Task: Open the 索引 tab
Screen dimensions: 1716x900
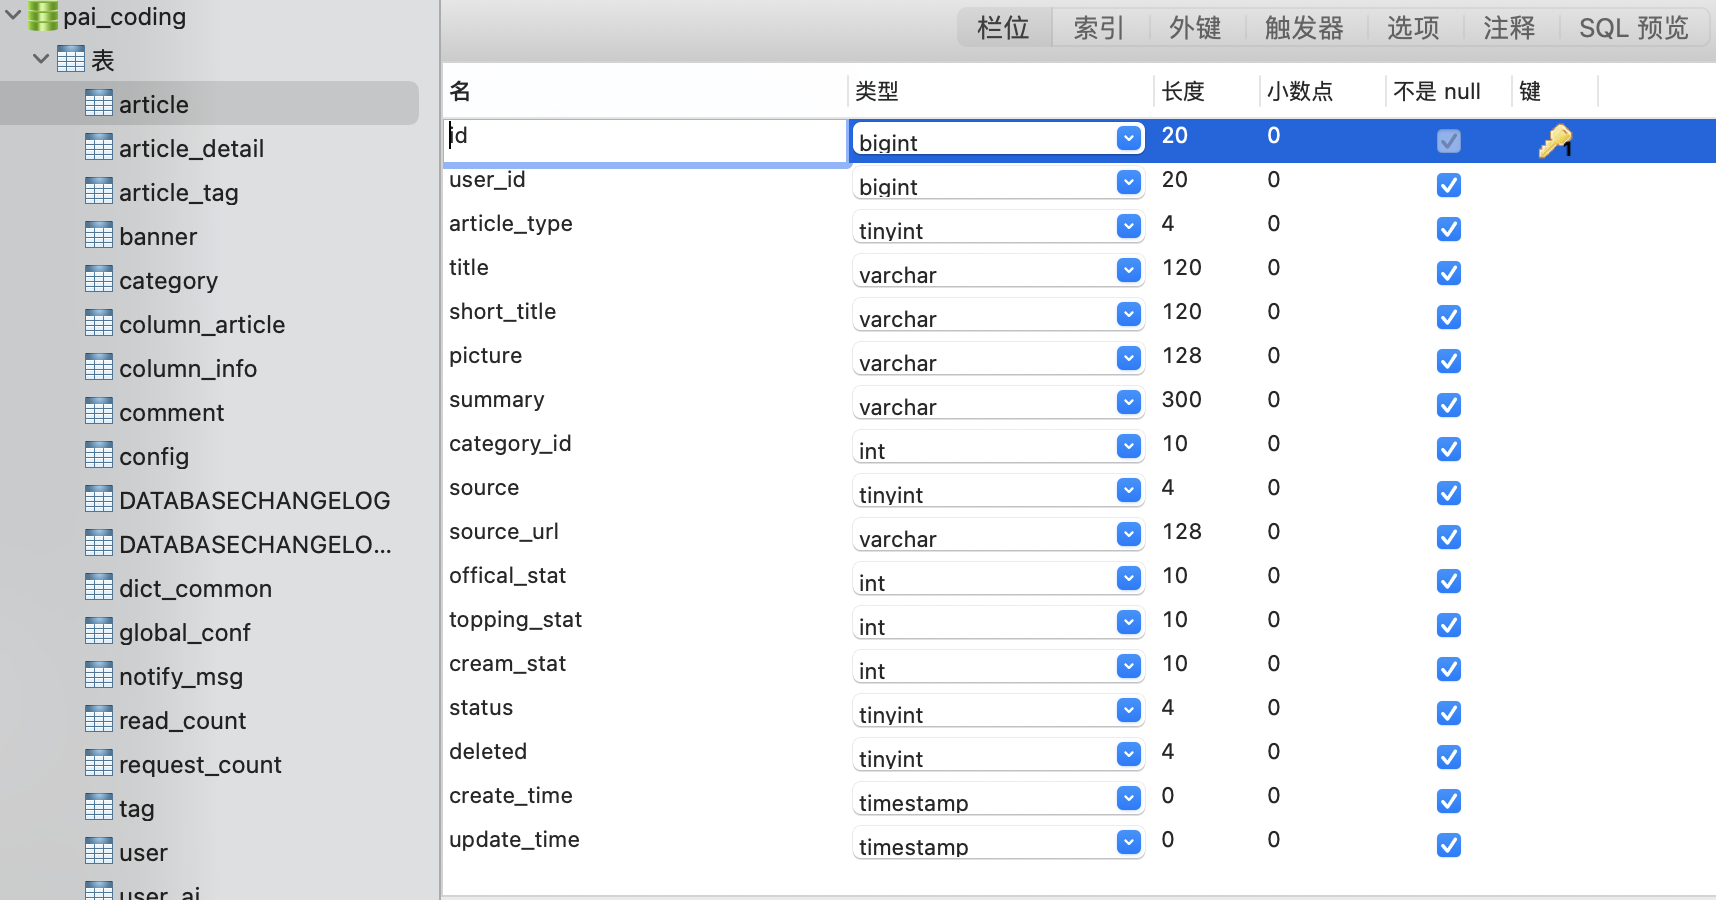Action: (1098, 28)
